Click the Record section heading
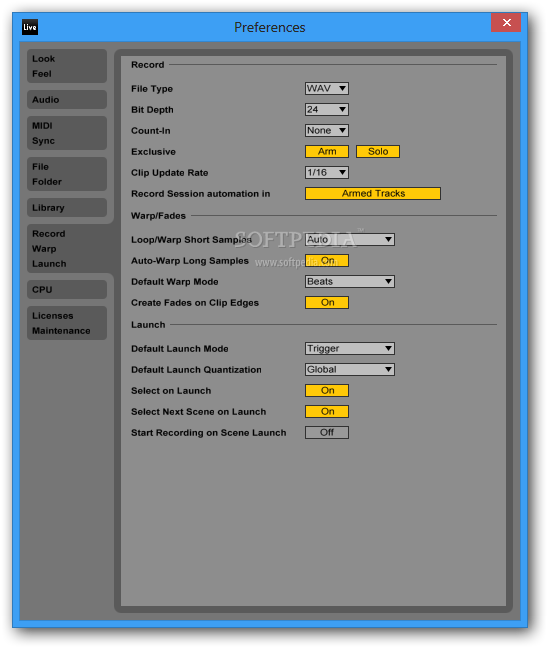This screenshot has height=648, width=548. (148, 65)
